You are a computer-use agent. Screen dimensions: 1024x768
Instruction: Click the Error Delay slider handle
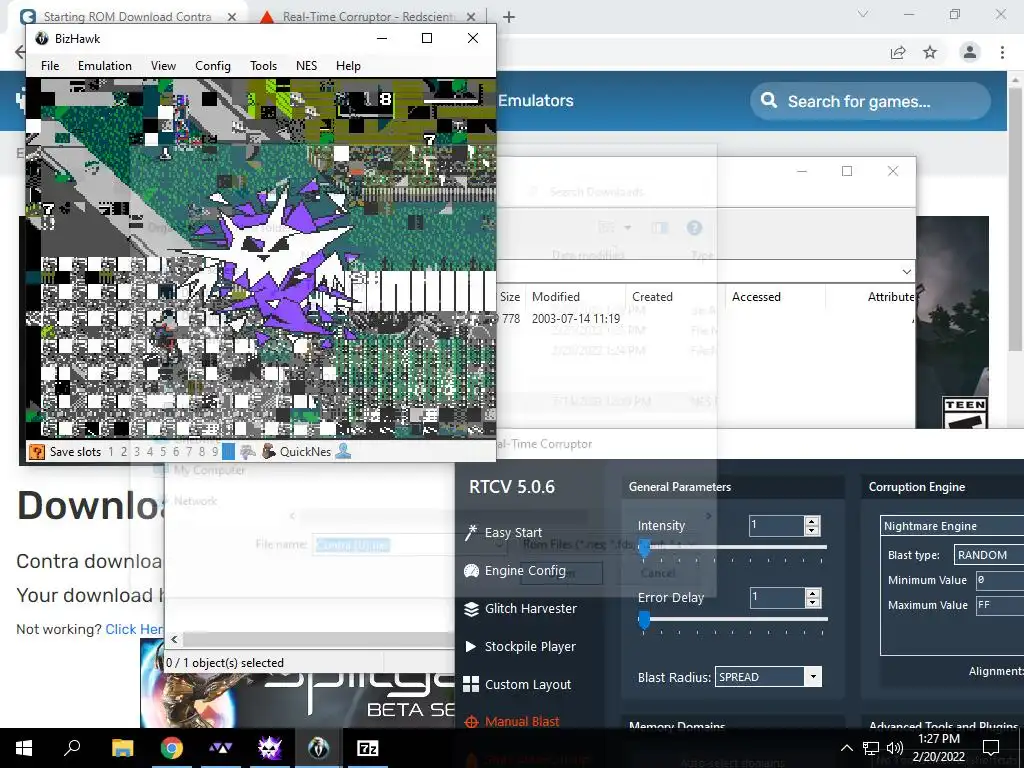644,620
